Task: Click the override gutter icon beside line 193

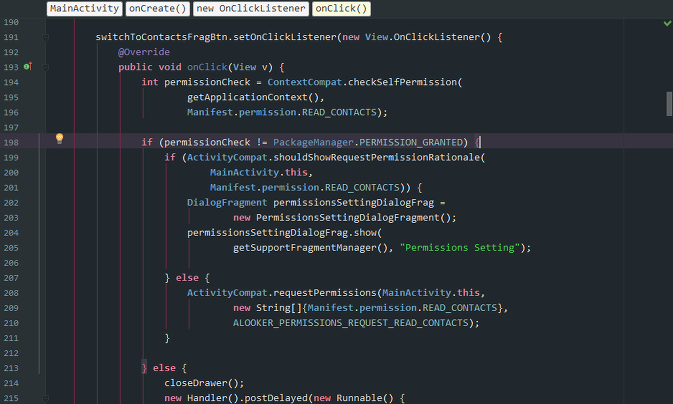Action: (x=28, y=67)
